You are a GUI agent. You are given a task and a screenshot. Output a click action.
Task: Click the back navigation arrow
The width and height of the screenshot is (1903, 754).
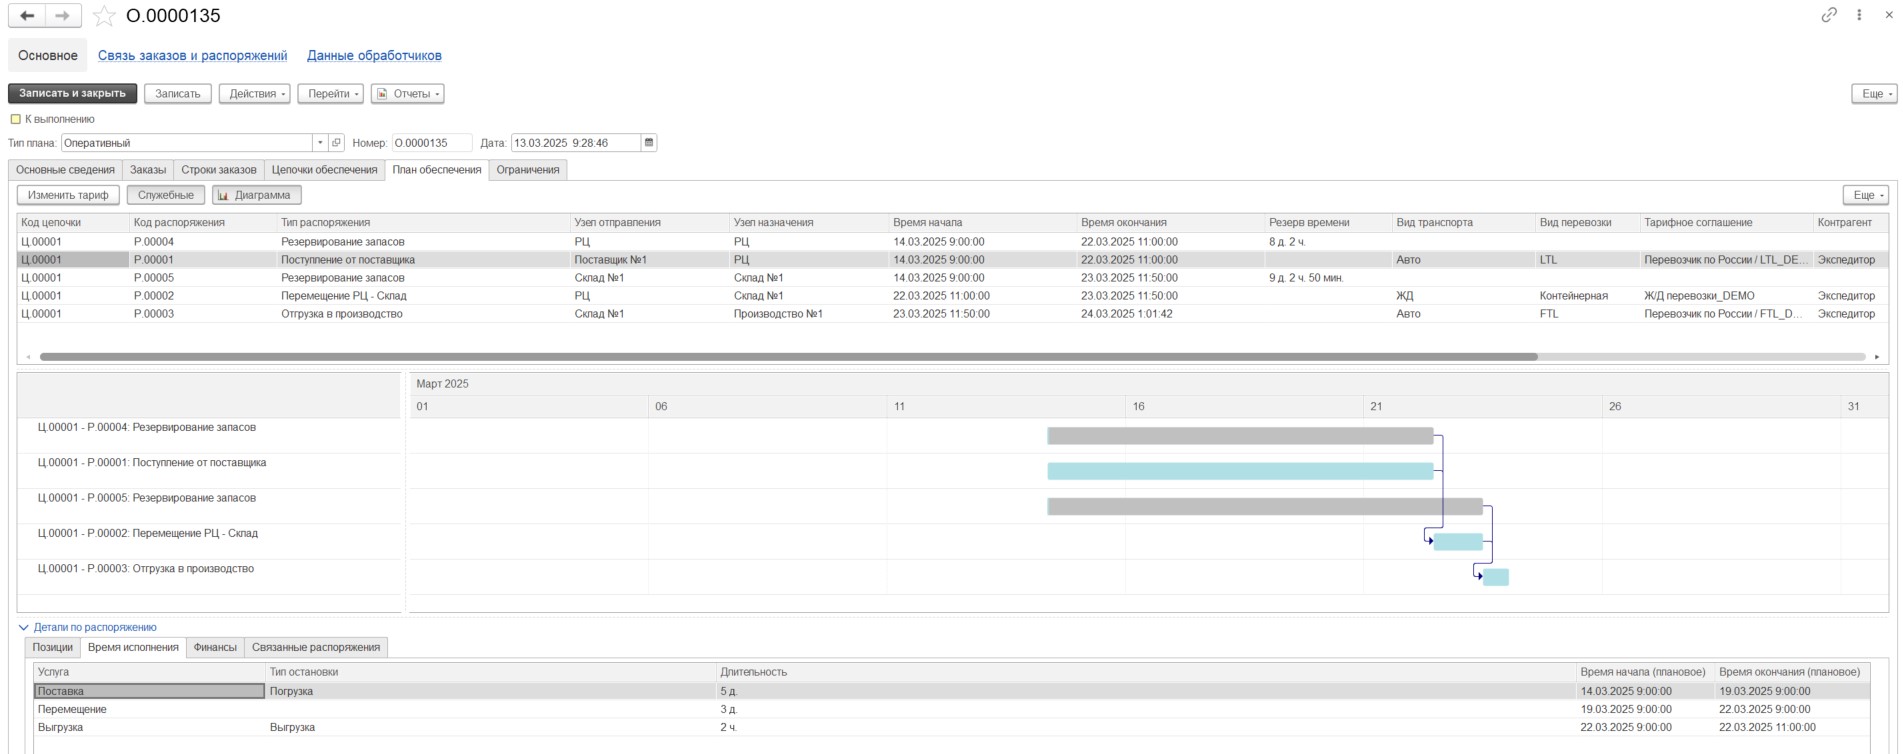click(x=27, y=16)
